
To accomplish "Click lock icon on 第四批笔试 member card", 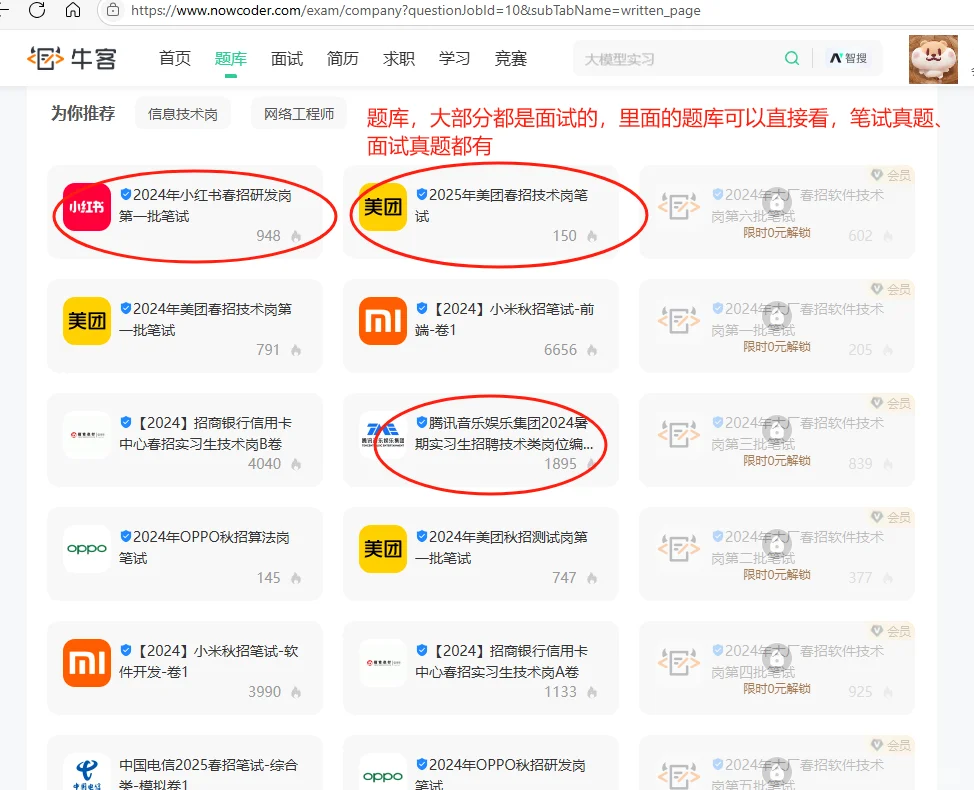I will [776, 658].
